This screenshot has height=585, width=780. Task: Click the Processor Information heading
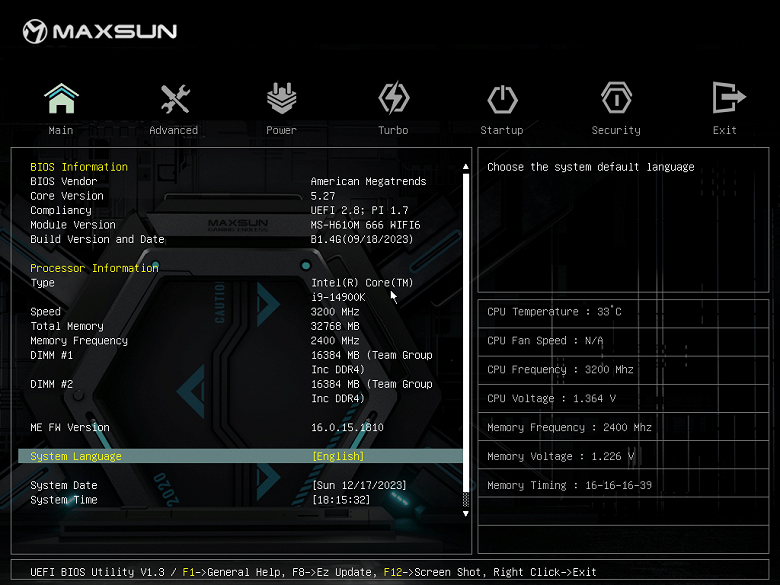(94, 268)
